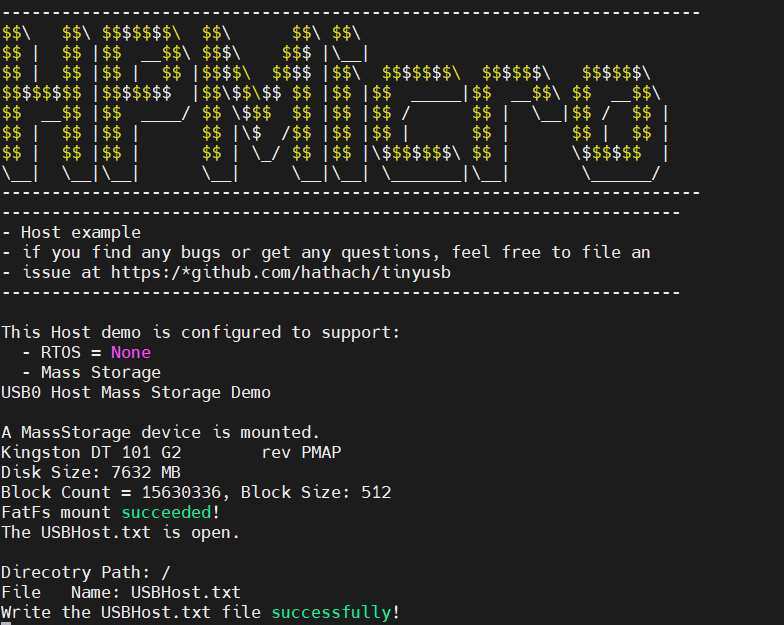The width and height of the screenshot is (784, 625).
Task: Click the 'Kingston DT 101 G2' device name
Action: (x=91, y=452)
